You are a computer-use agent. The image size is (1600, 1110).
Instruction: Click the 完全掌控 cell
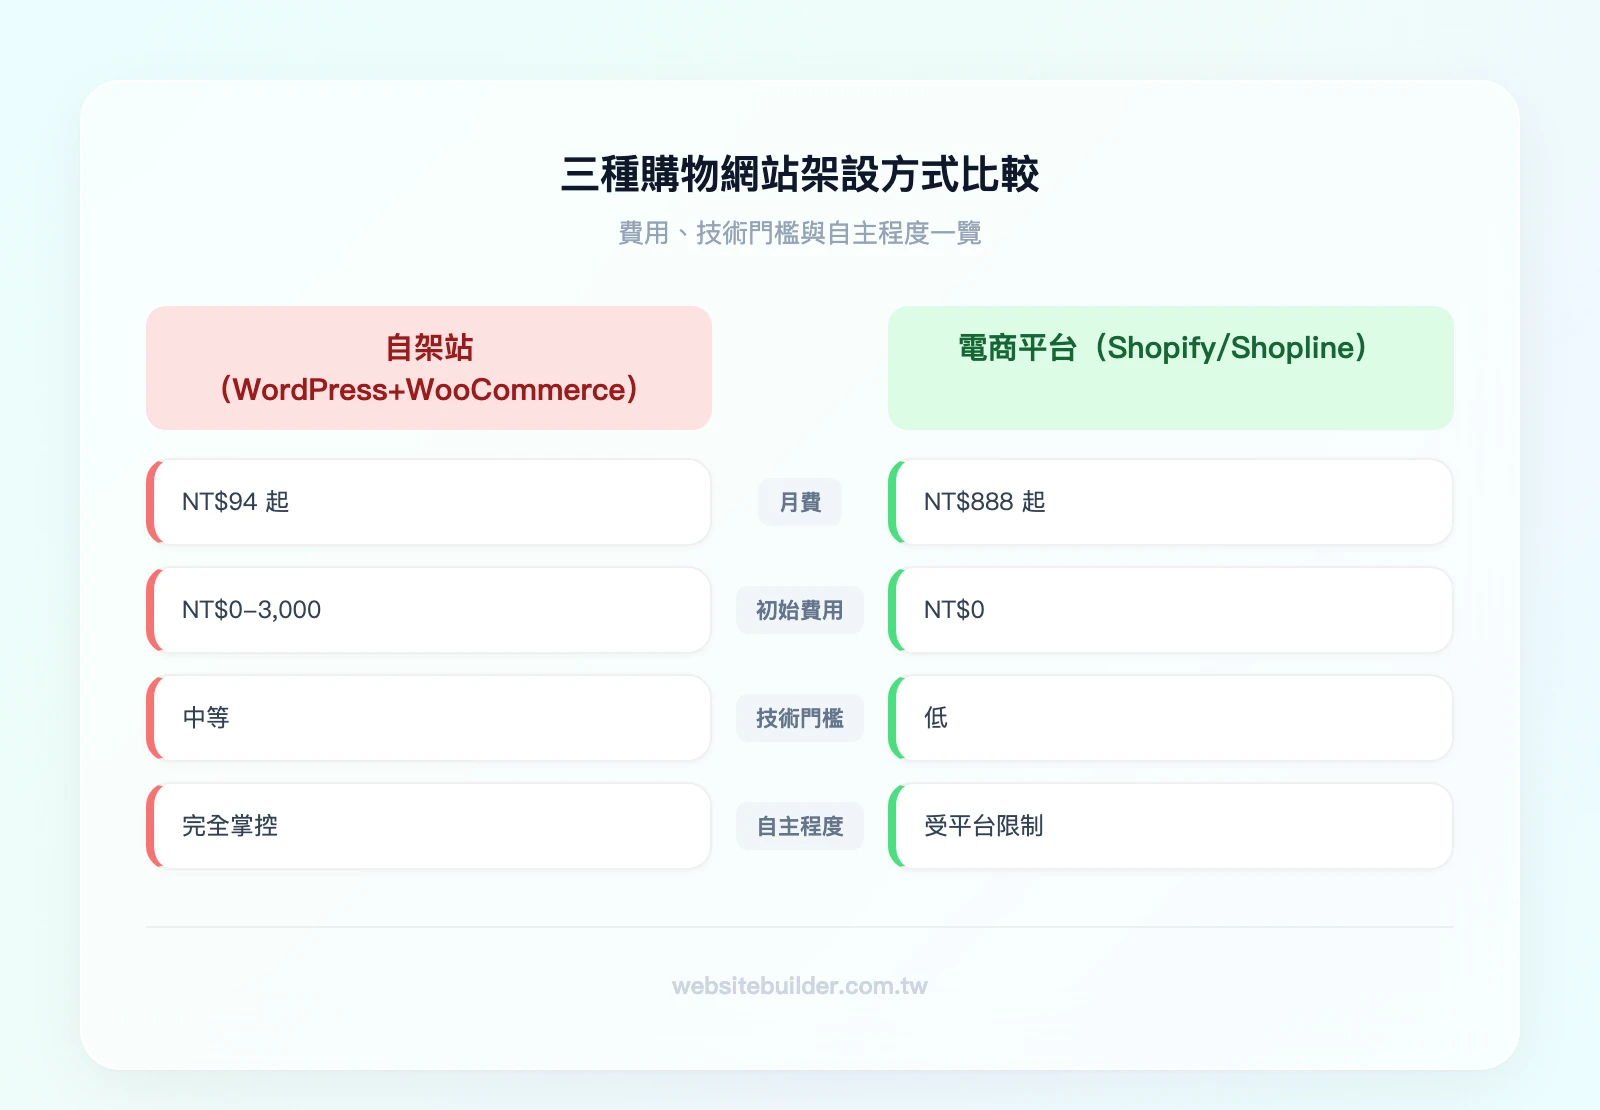[x=429, y=826]
